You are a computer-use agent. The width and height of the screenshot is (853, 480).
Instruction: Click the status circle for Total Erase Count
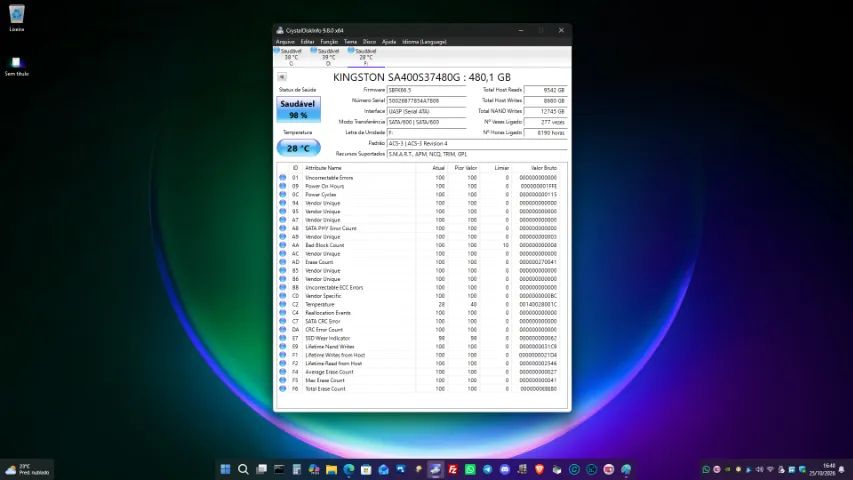coord(282,389)
